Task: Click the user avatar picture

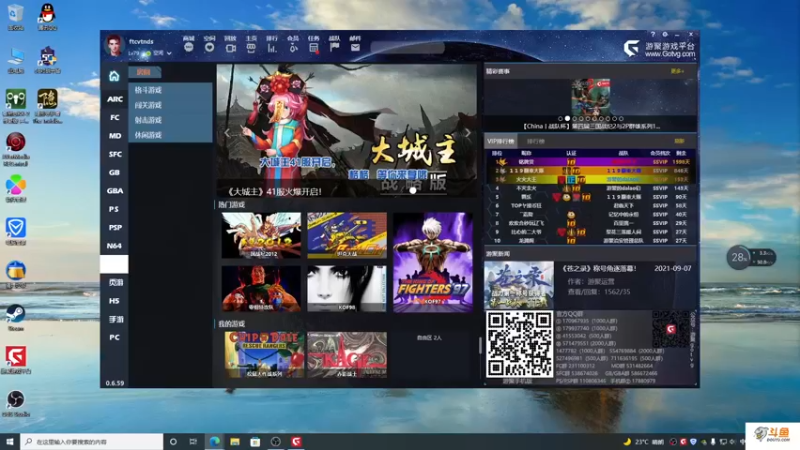Action: point(114,46)
